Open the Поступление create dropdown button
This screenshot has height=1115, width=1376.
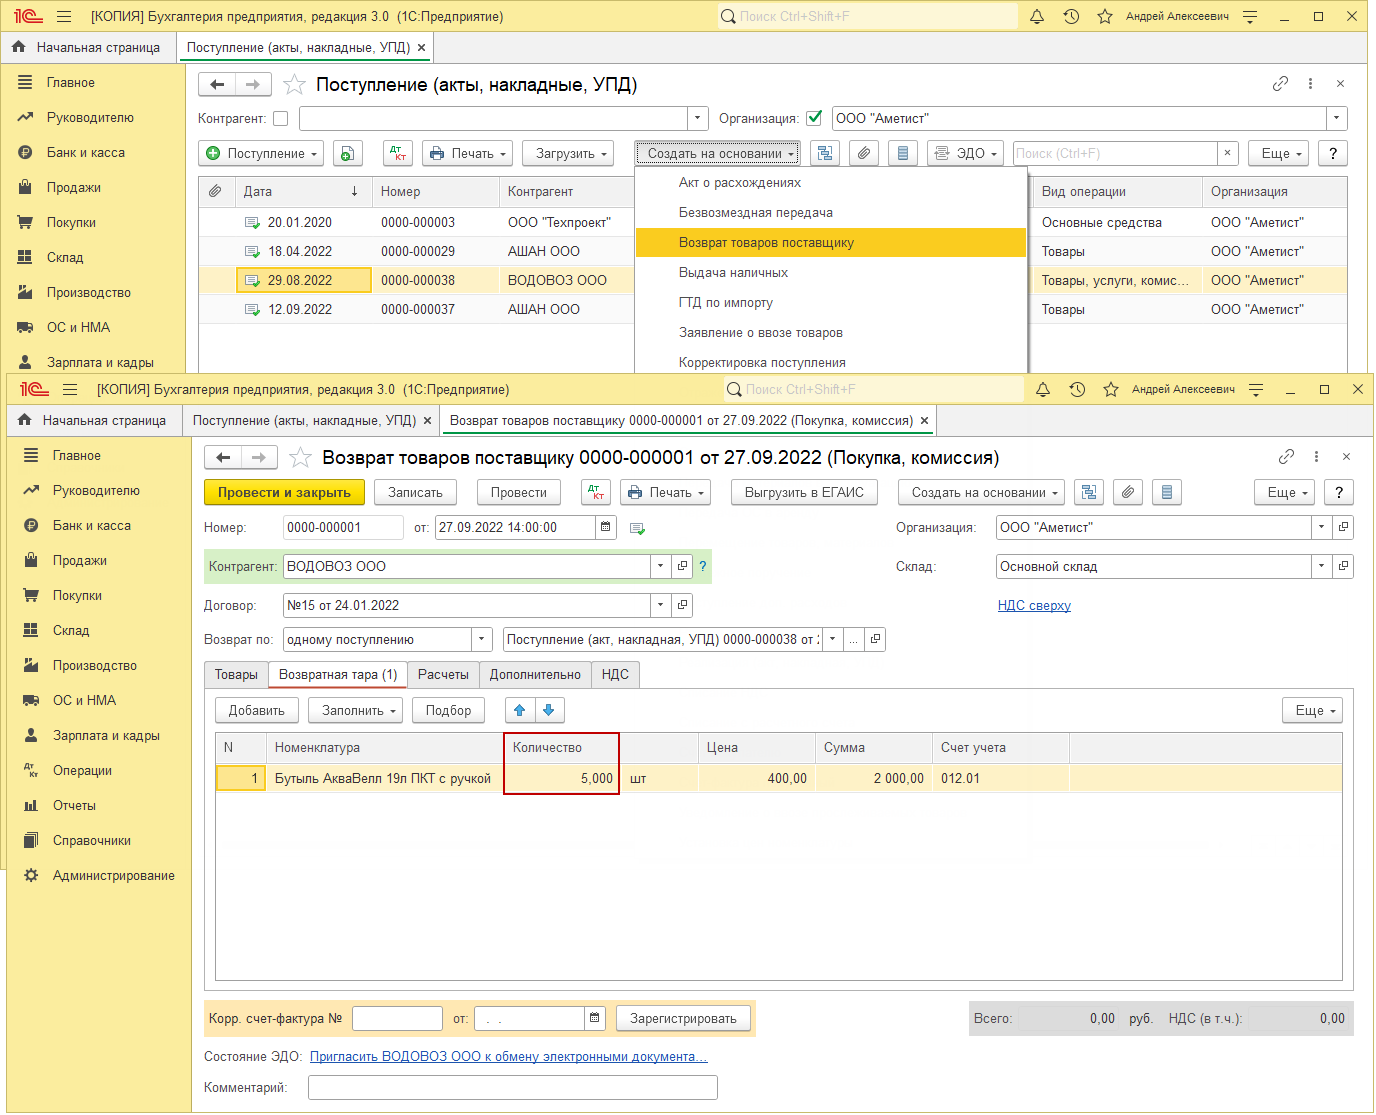pos(262,153)
